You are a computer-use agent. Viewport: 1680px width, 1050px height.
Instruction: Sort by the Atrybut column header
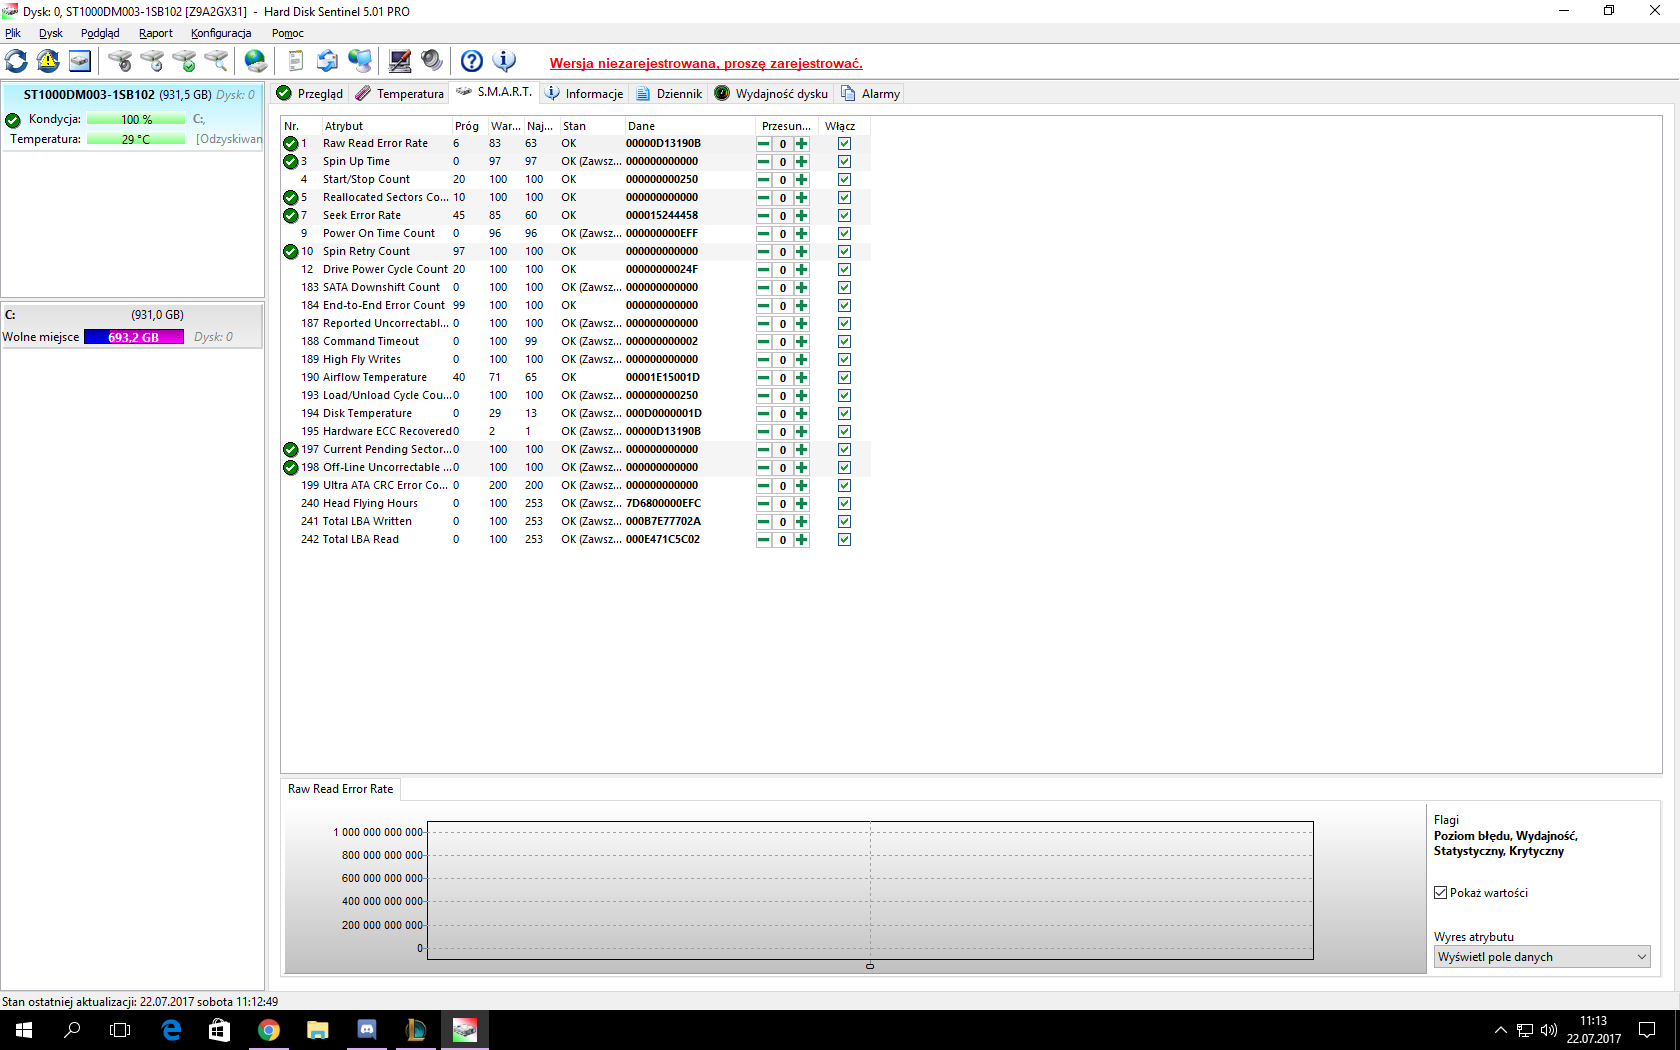click(x=385, y=126)
